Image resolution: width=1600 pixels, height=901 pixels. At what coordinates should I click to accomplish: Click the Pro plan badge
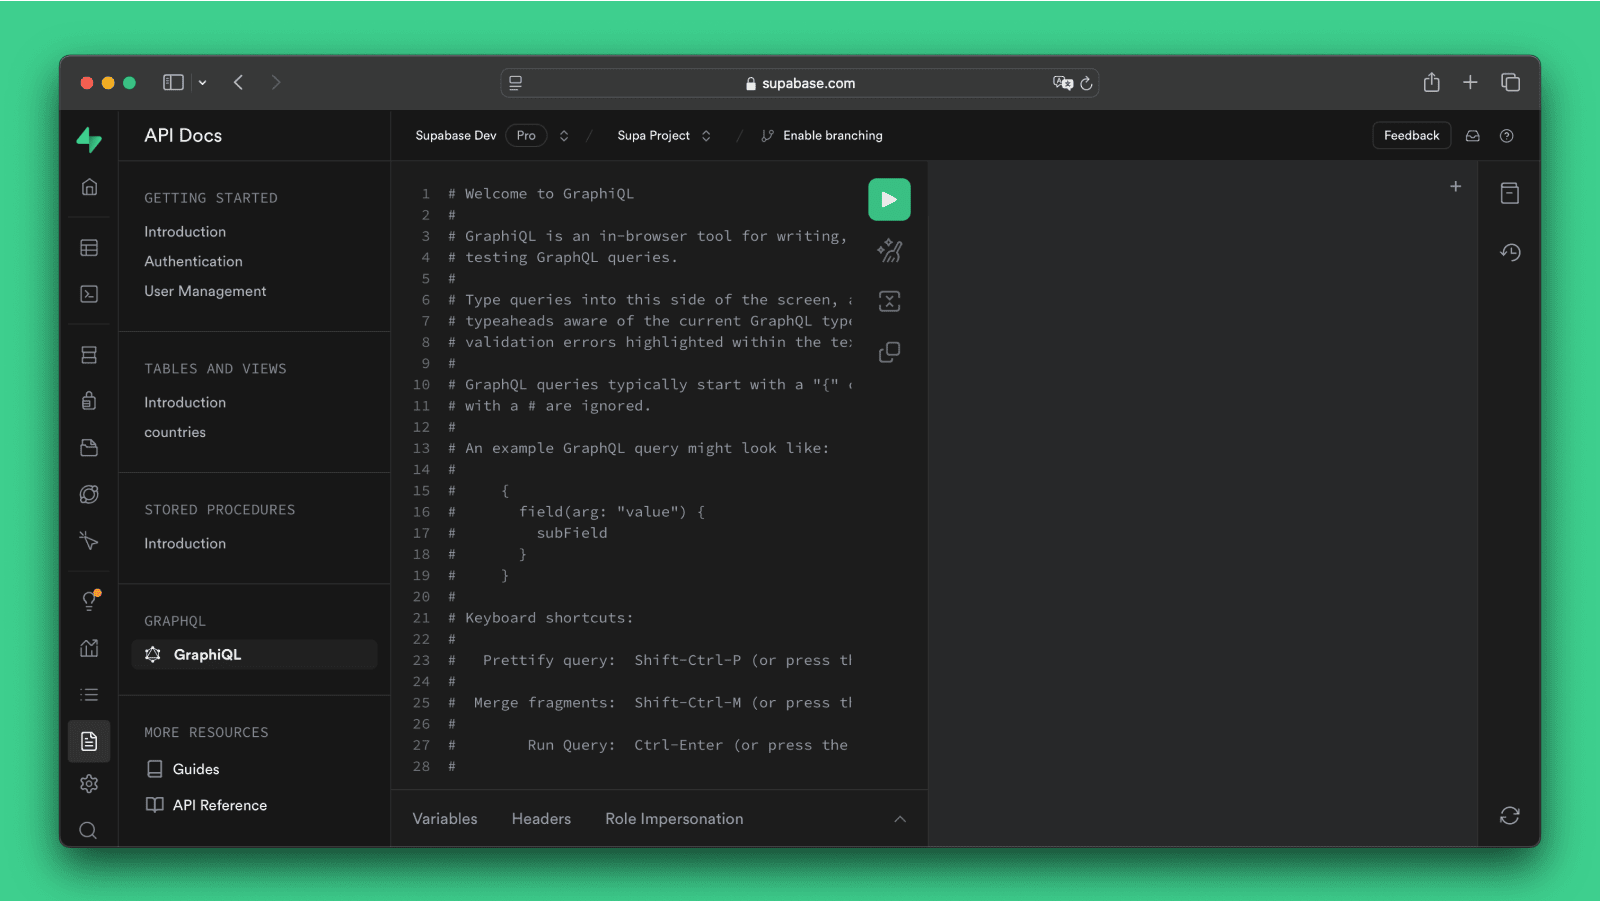coord(526,135)
